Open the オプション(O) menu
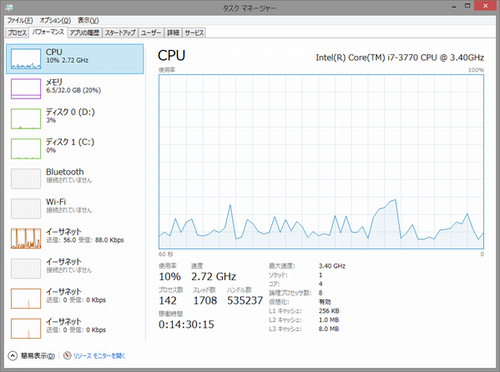The image size is (500, 372). (x=55, y=21)
